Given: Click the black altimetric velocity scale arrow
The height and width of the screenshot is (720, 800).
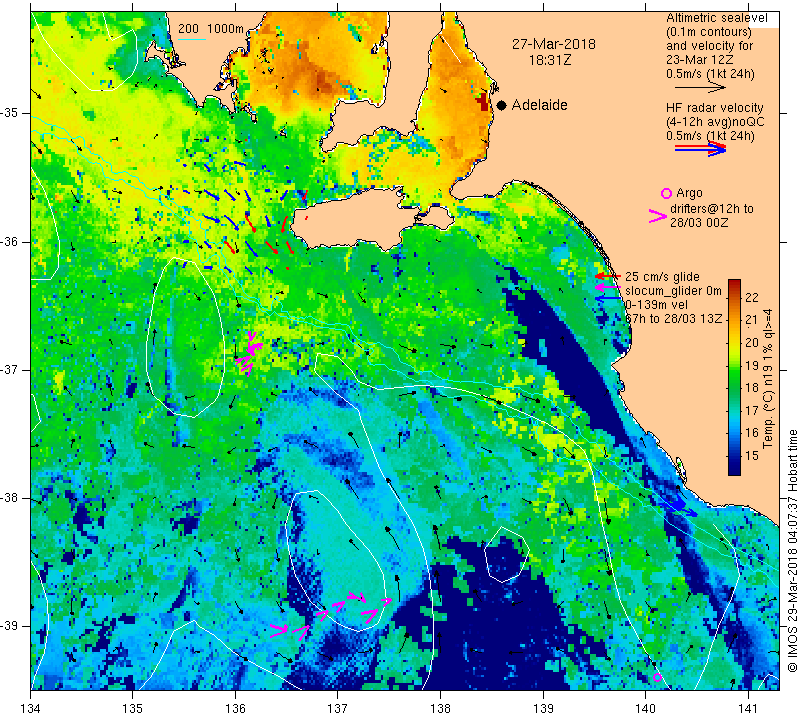Looking at the screenshot, I should 700,87.
